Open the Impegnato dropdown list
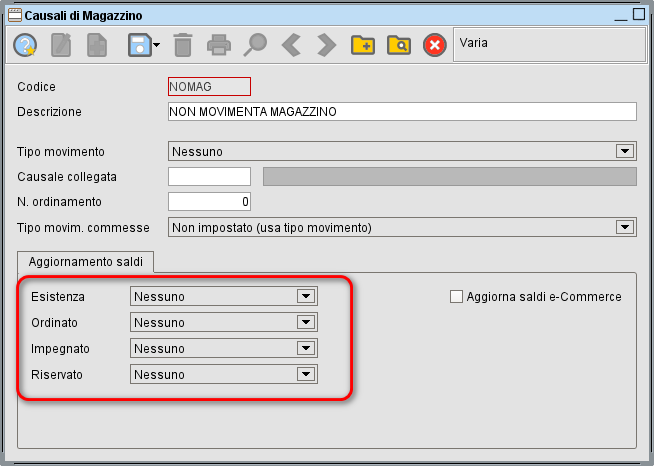 coord(306,348)
